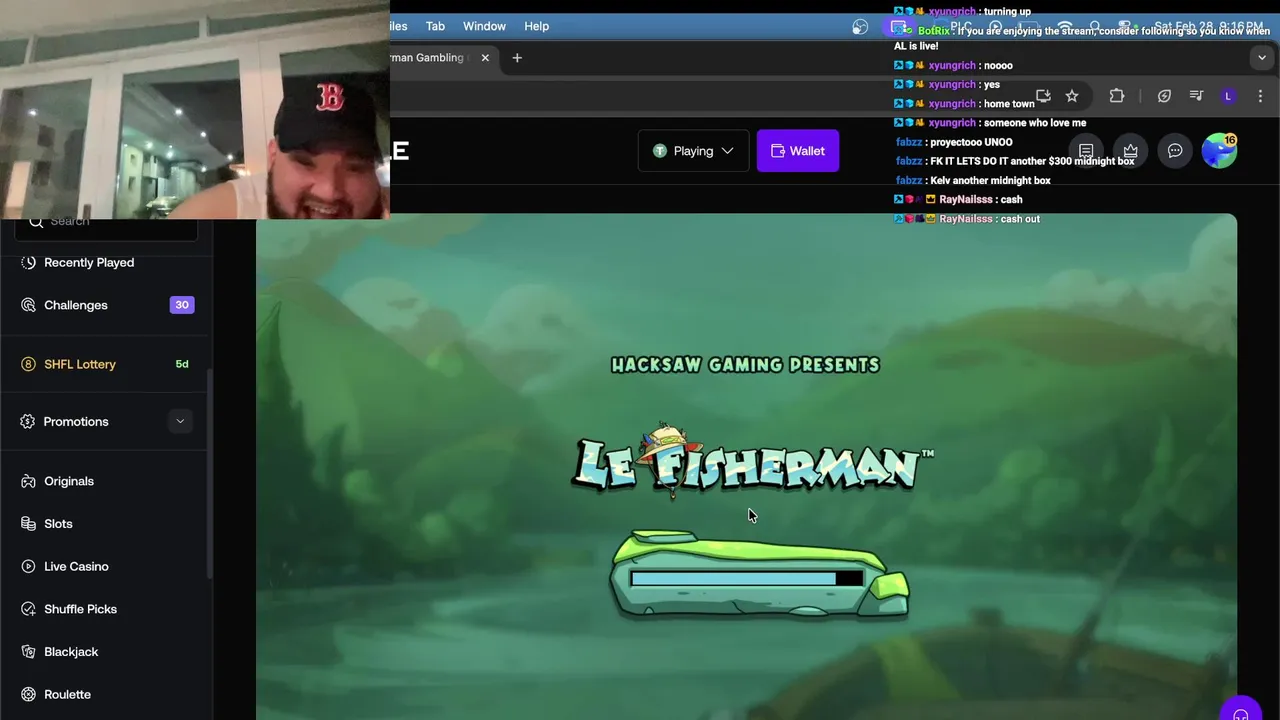Open Live Casino category
Viewport: 1280px width, 720px height.
[76, 566]
